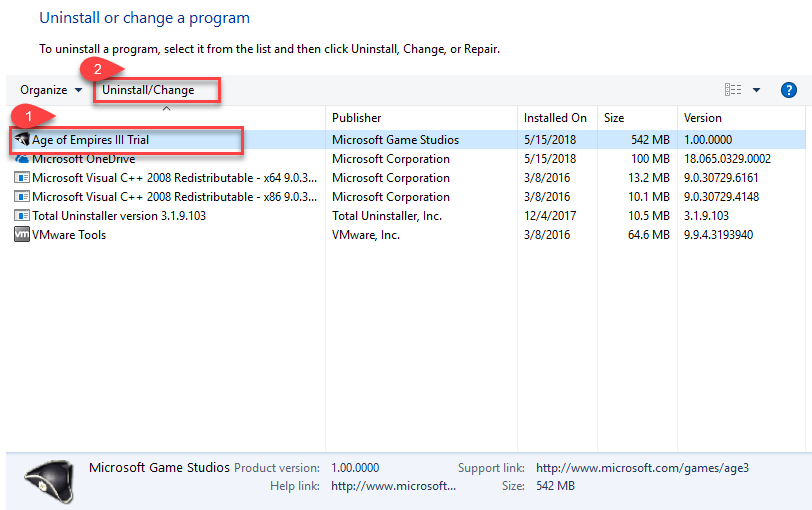812x510 pixels.
Task: Click the product version 1.00.0000 in details pane
Action: (355, 468)
